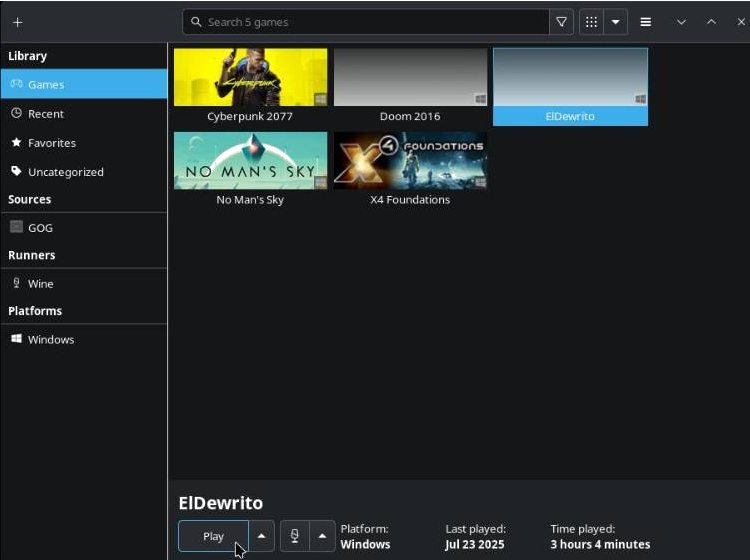Click the Library heading
This screenshot has height=560, width=750.
[27, 56]
